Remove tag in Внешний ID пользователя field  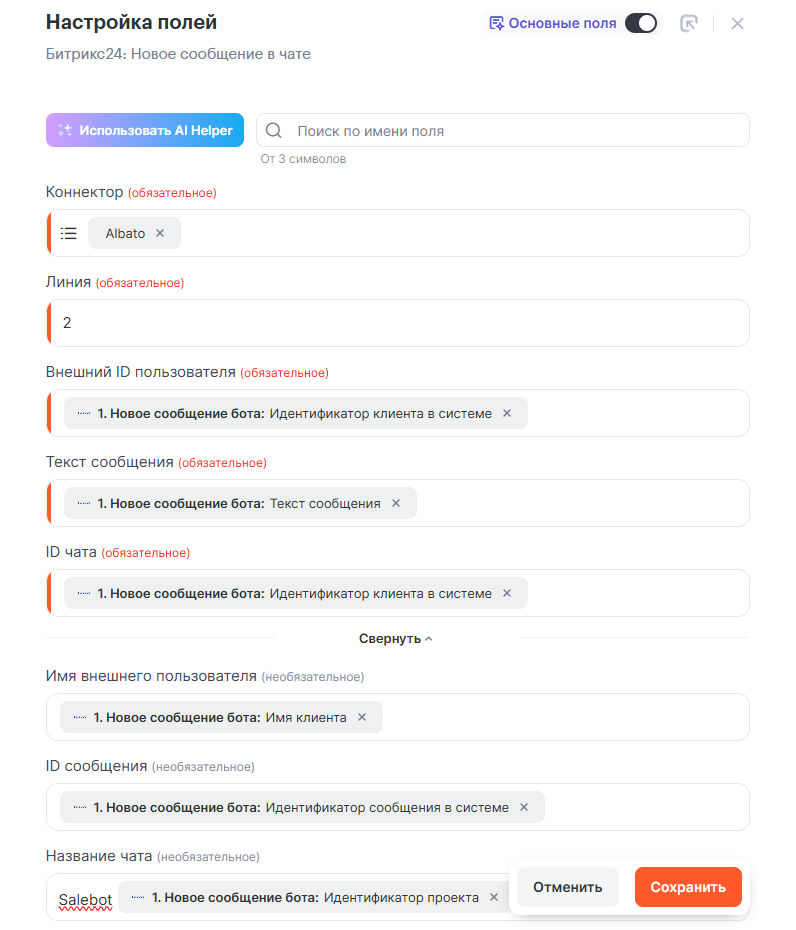(x=507, y=413)
